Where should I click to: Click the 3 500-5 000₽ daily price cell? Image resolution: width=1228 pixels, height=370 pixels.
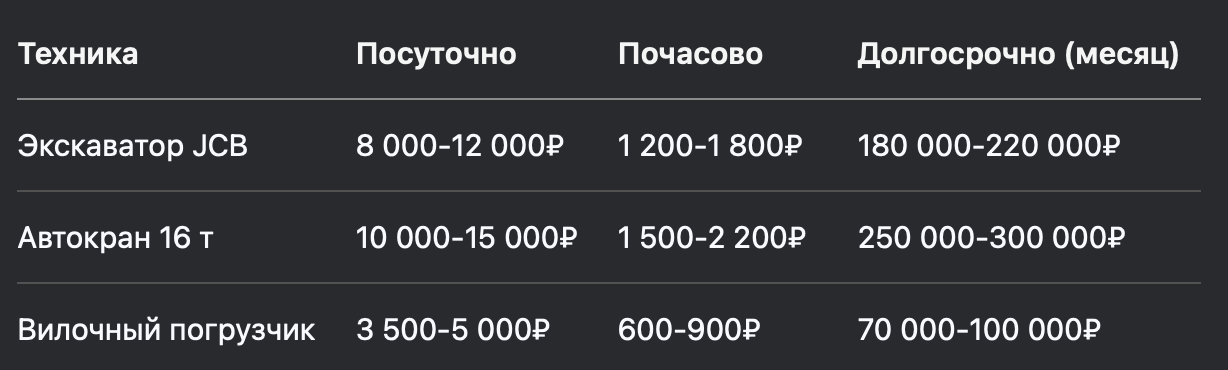453,330
